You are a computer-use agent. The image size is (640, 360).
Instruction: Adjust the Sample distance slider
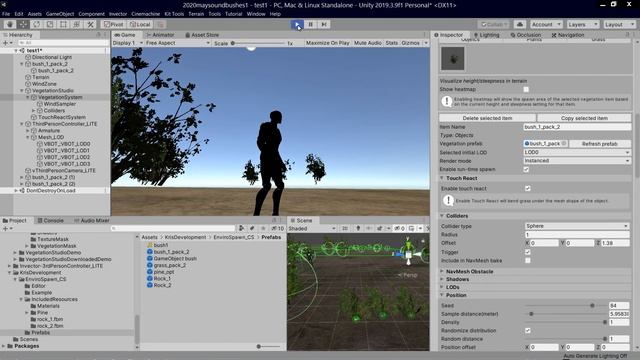565,314
